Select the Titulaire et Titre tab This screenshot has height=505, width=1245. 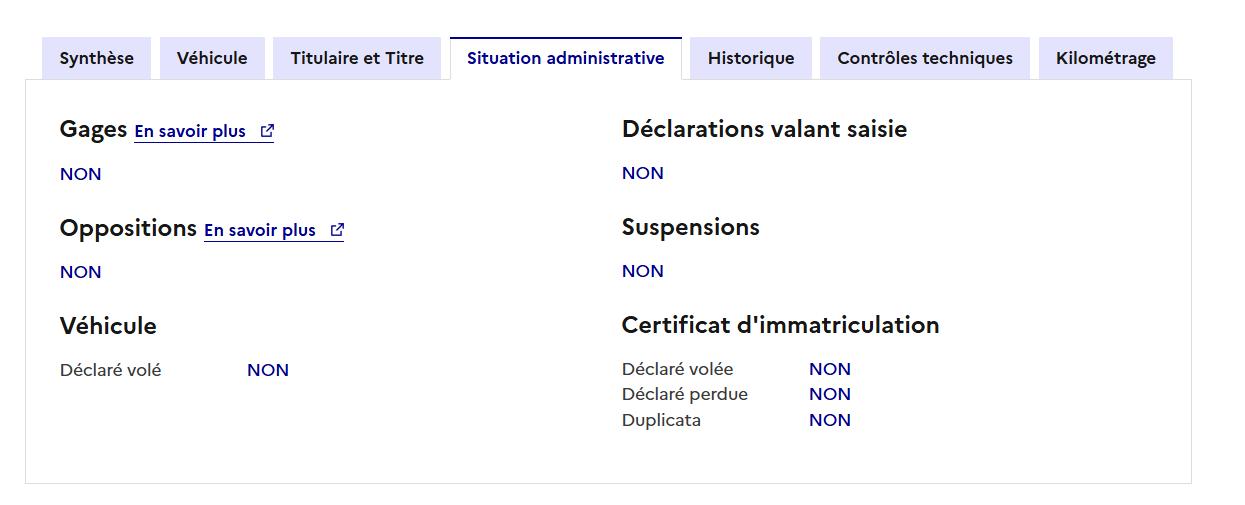pyautogui.click(x=357, y=58)
